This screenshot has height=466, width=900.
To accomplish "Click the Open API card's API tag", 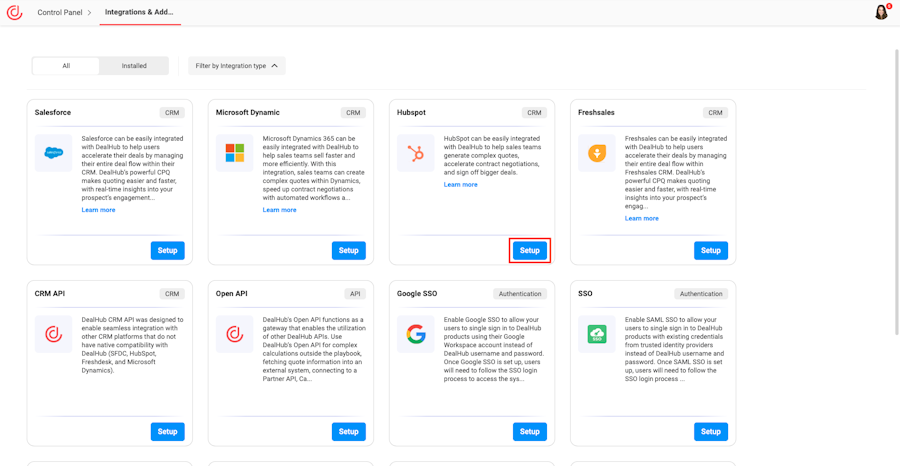I will point(355,294).
